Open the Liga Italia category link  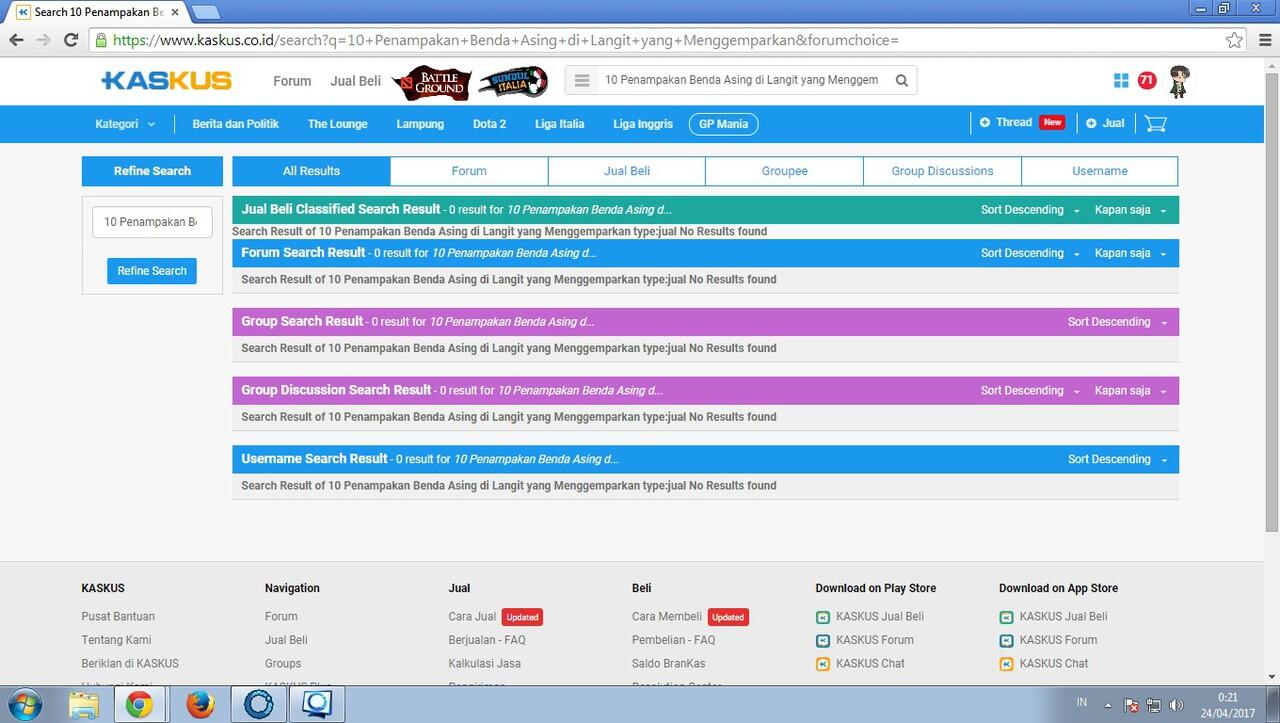[559, 124]
